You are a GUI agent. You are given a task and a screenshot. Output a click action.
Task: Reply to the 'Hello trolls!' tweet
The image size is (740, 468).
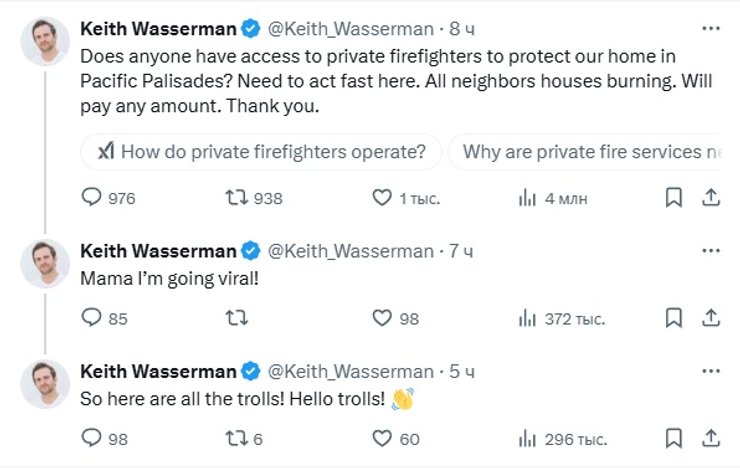[x=92, y=438]
